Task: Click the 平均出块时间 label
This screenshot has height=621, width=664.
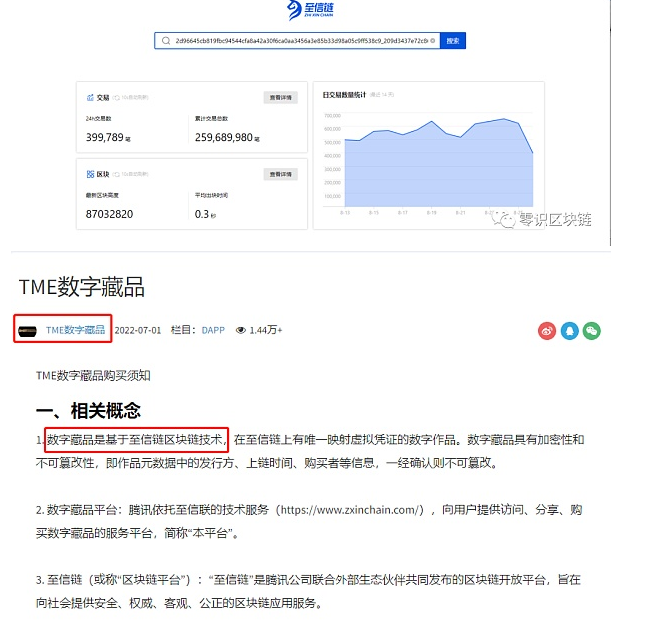Action: click(211, 195)
